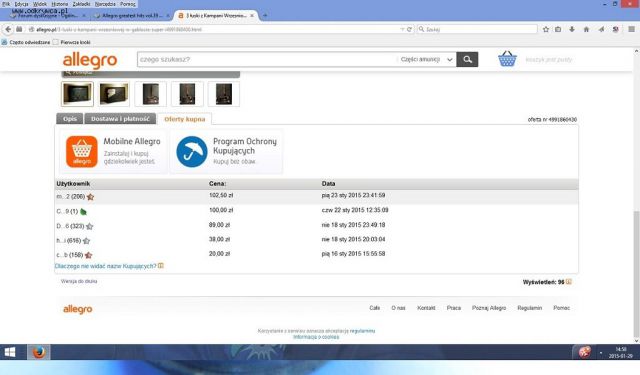Click the footer Allegro logo
Viewport: 640px width, 375px height.
click(78, 309)
